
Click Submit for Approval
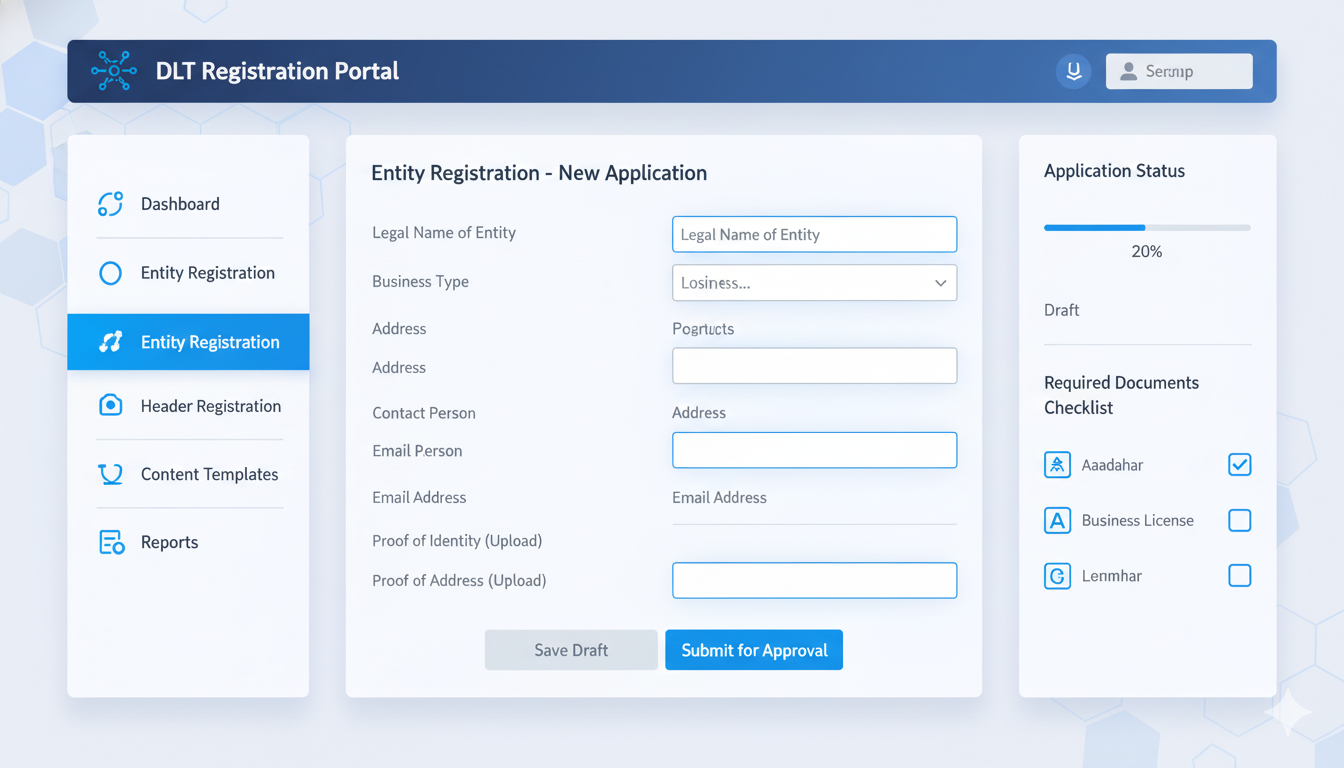click(754, 650)
